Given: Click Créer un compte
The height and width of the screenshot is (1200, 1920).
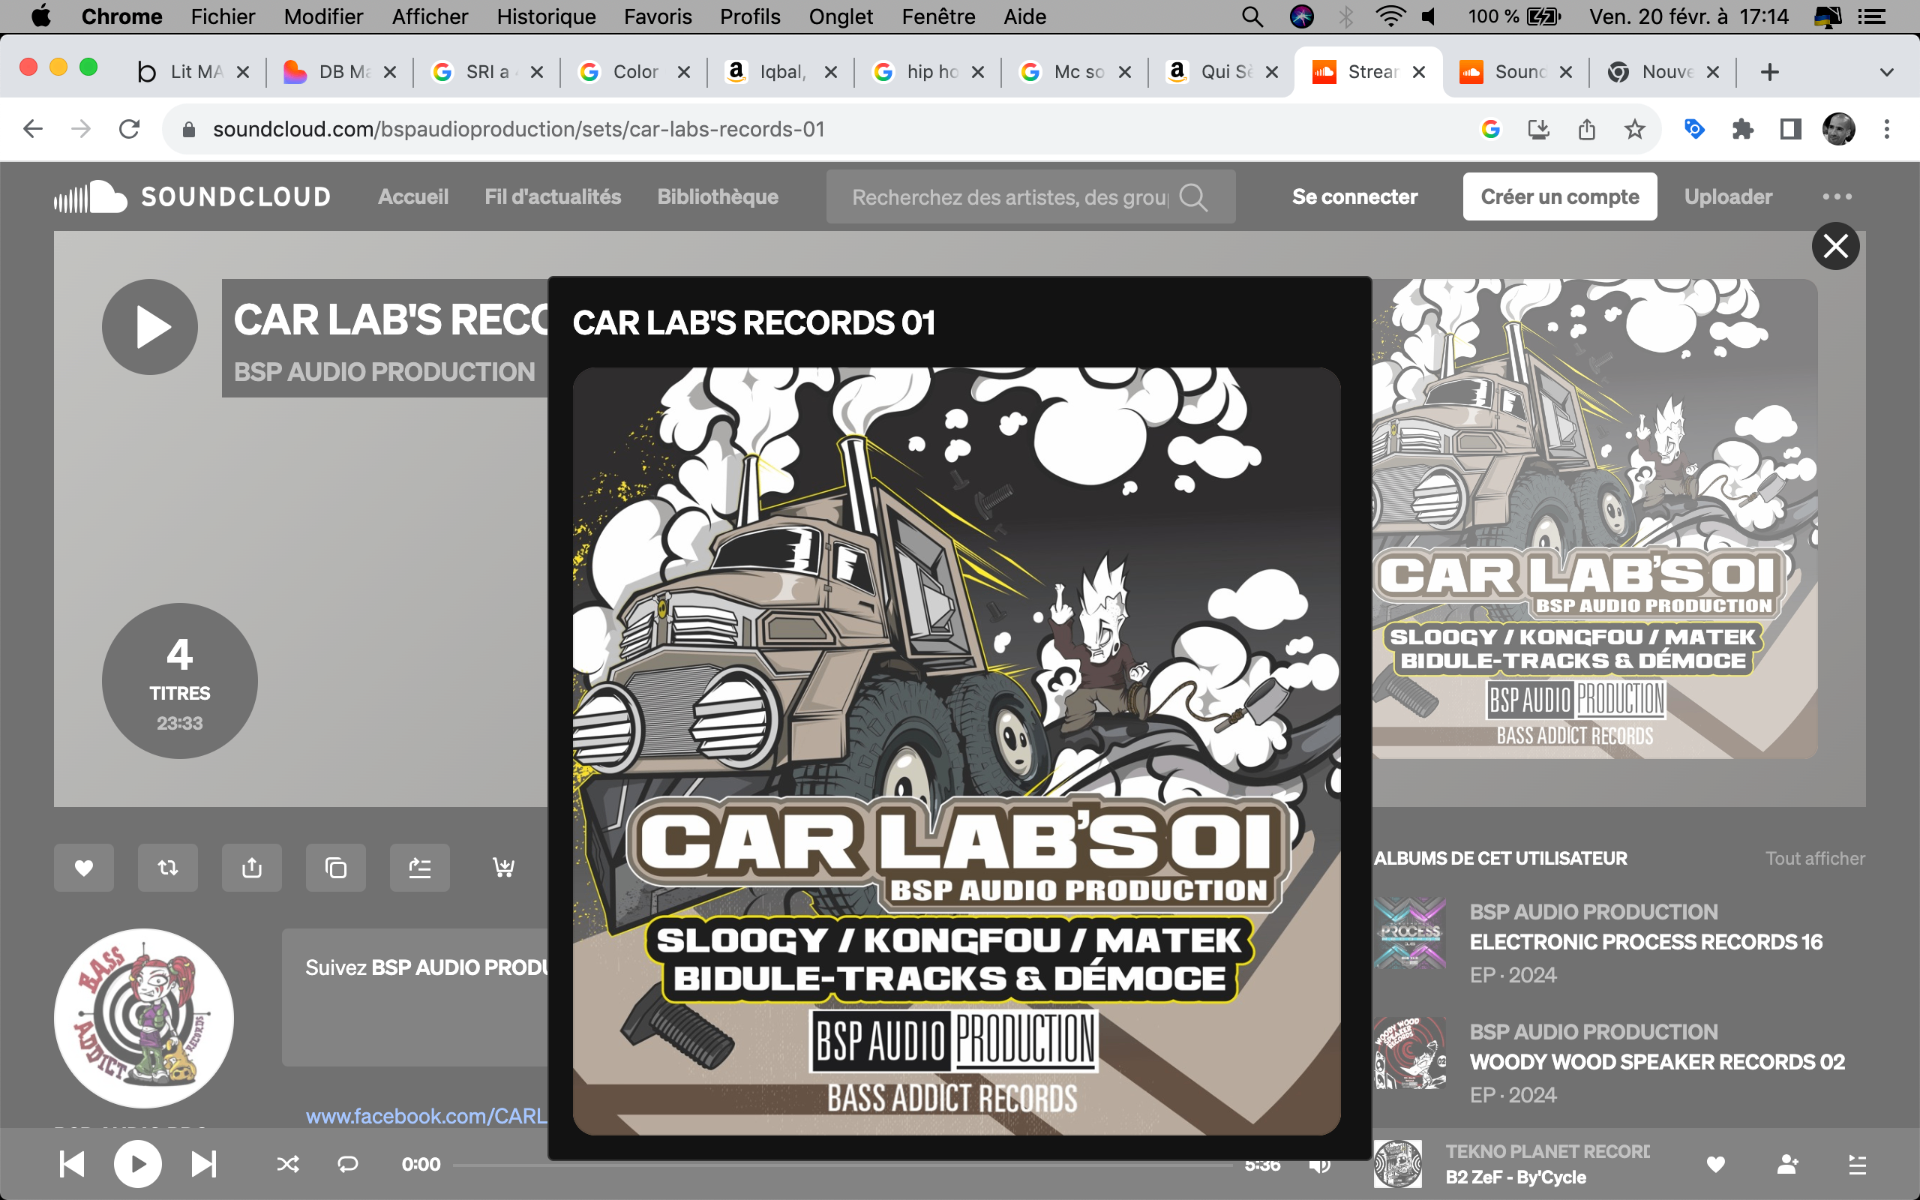Looking at the screenshot, I should [1560, 197].
